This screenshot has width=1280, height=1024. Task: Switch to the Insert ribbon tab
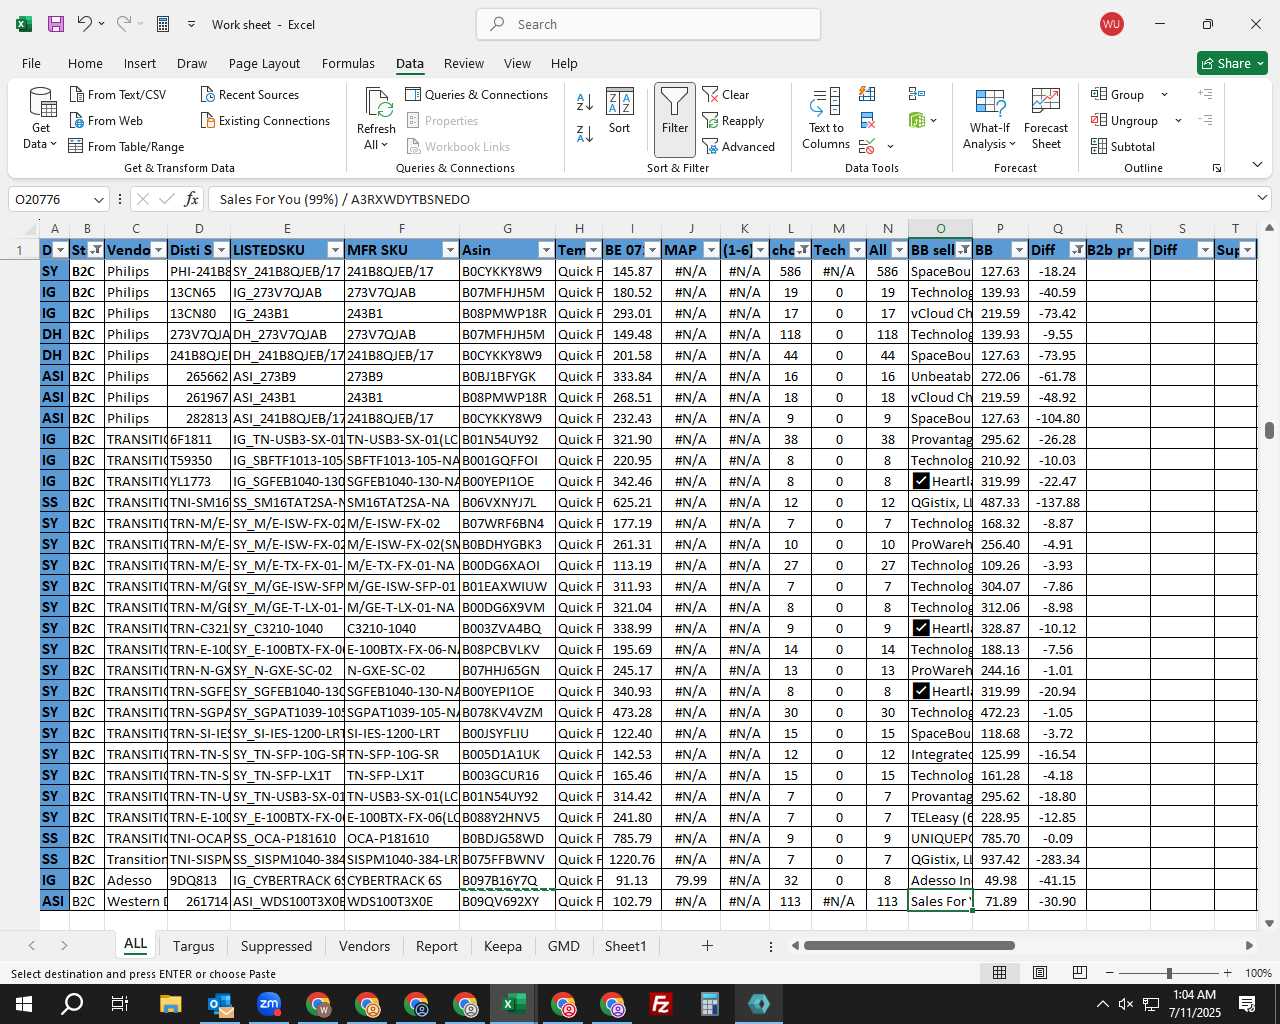140,63
